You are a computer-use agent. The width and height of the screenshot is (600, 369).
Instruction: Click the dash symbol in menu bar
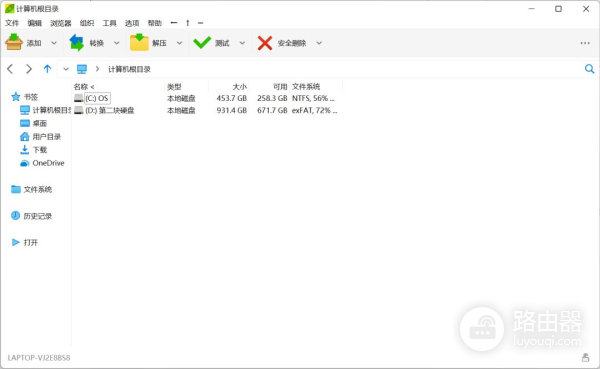(x=201, y=23)
